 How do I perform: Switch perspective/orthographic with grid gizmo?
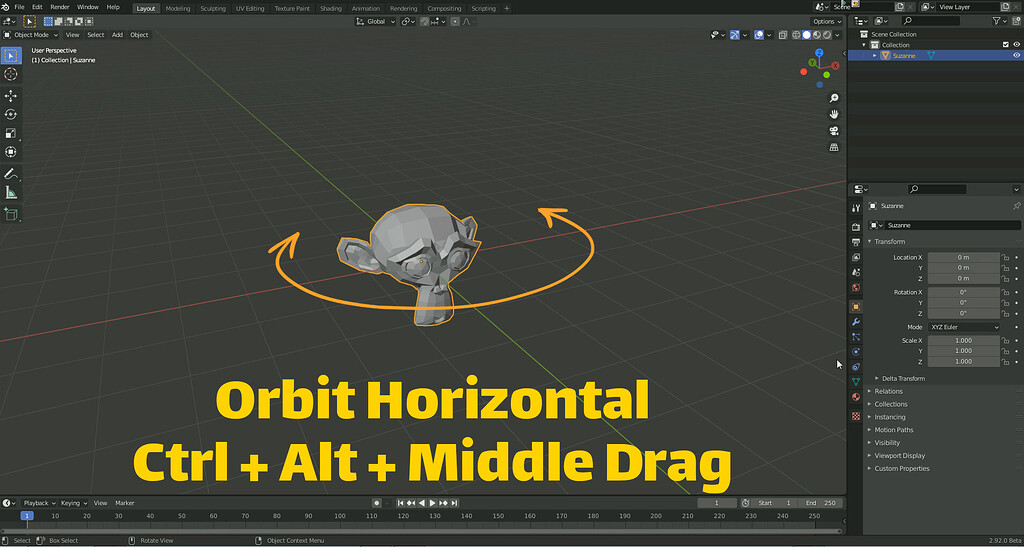[x=834, y=148]
